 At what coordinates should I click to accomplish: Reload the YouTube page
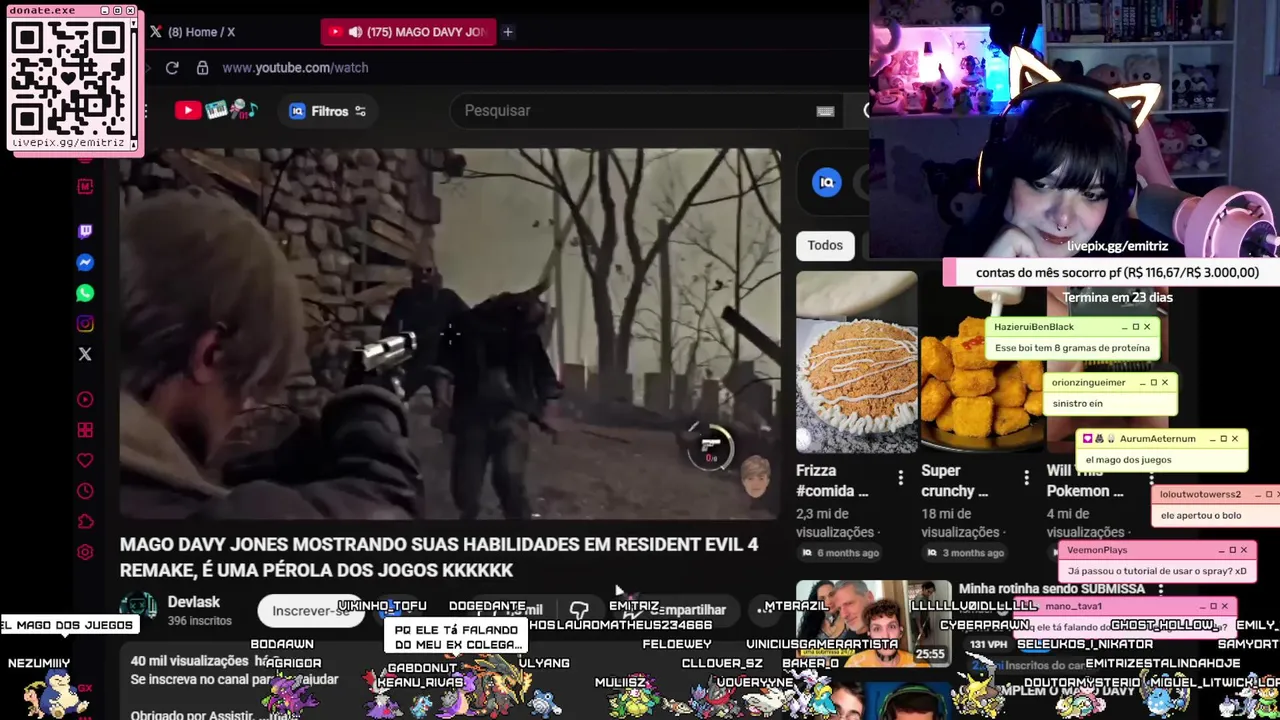point(172,68)
